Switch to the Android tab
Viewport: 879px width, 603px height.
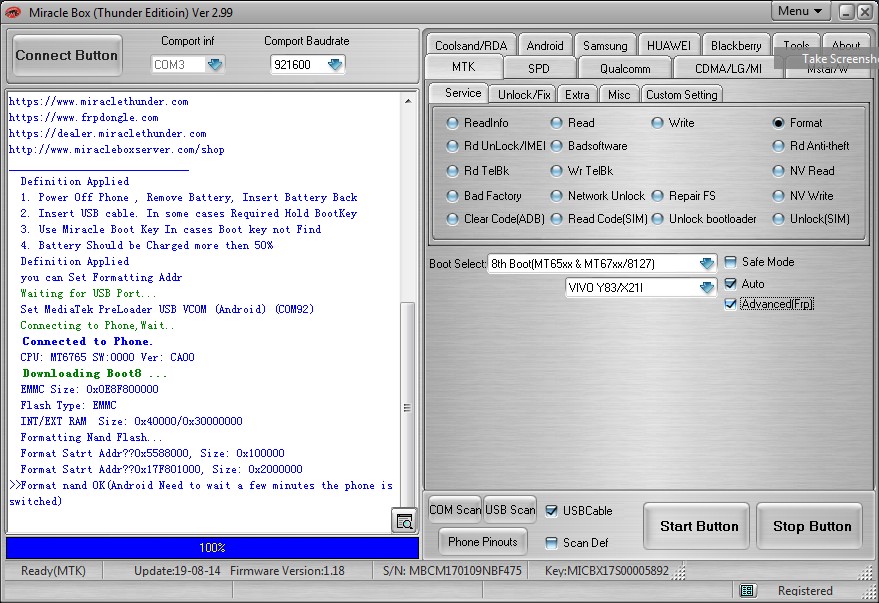(x=545, y=45)
